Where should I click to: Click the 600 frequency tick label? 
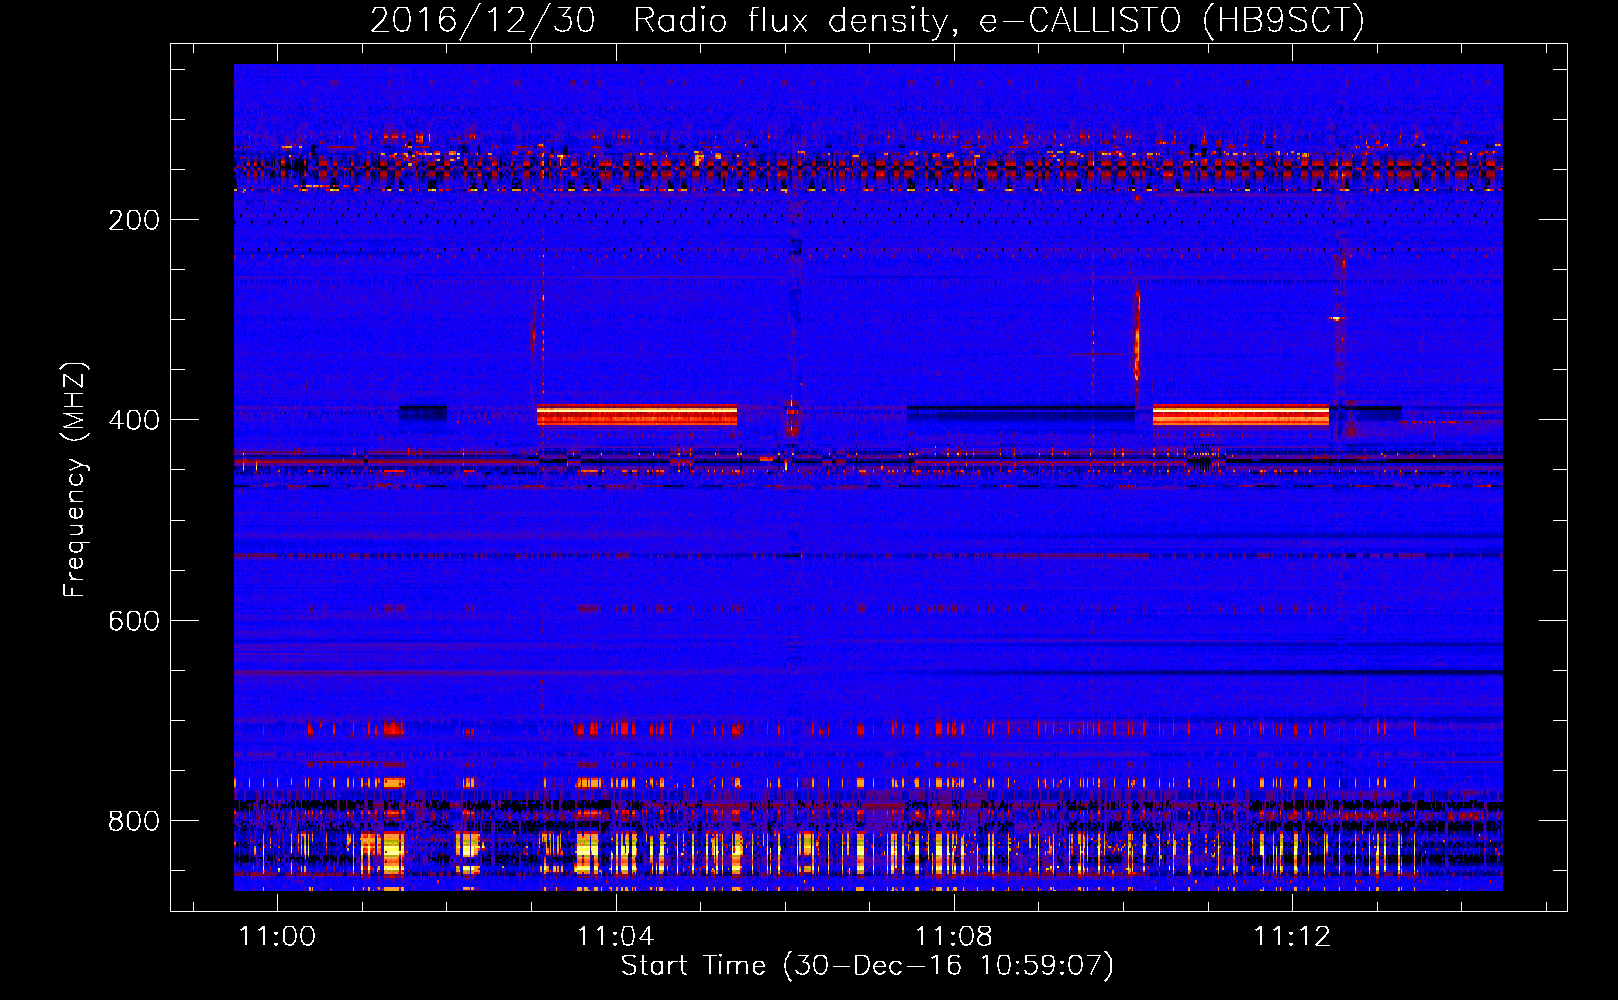[134, 621]
